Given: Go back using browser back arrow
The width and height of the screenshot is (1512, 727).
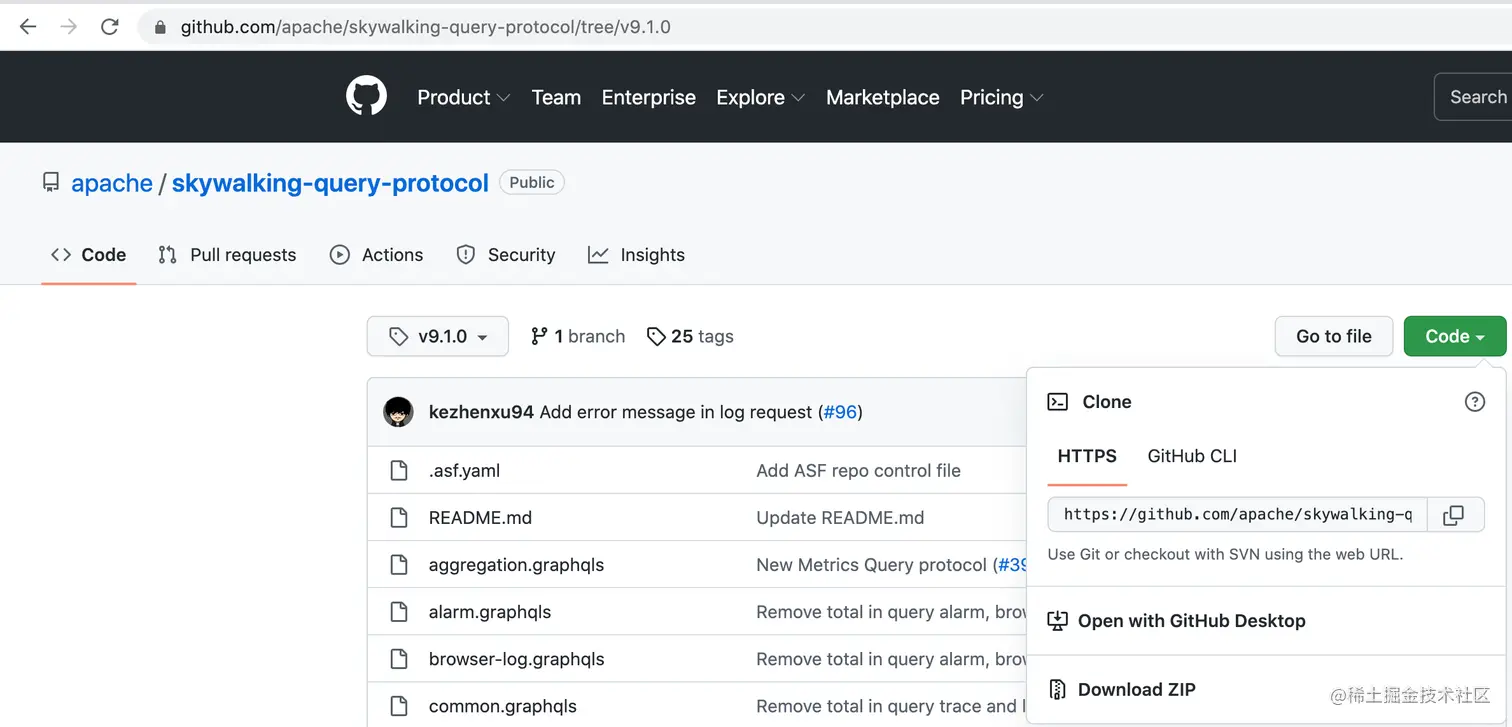Looking at the screenshot, I should [x=28, y=27].
